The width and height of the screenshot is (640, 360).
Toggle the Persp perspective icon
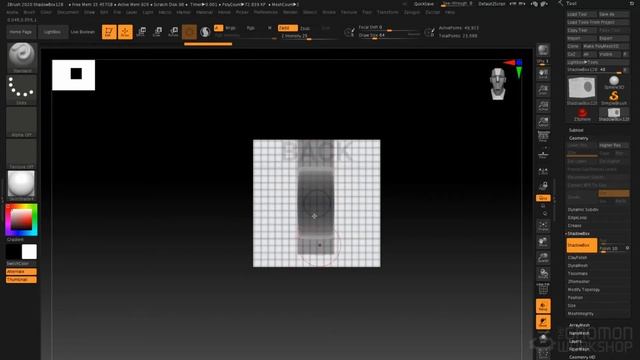tap(543, 137)
